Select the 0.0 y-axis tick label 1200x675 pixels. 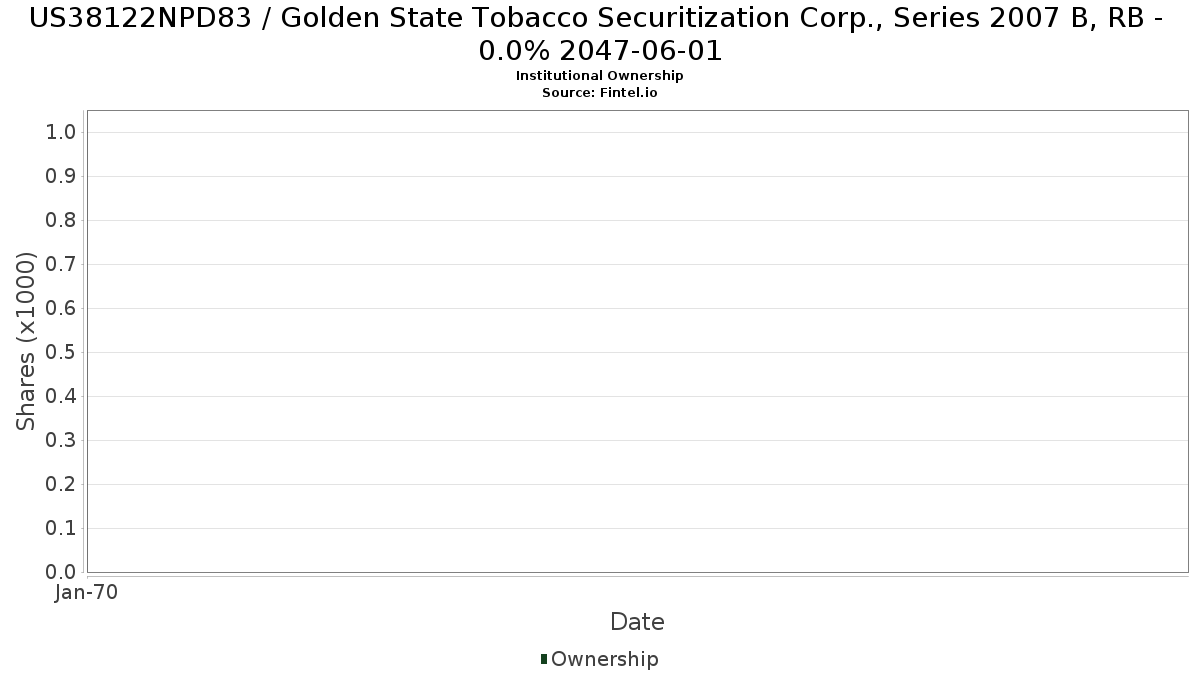tap(62, 572)
